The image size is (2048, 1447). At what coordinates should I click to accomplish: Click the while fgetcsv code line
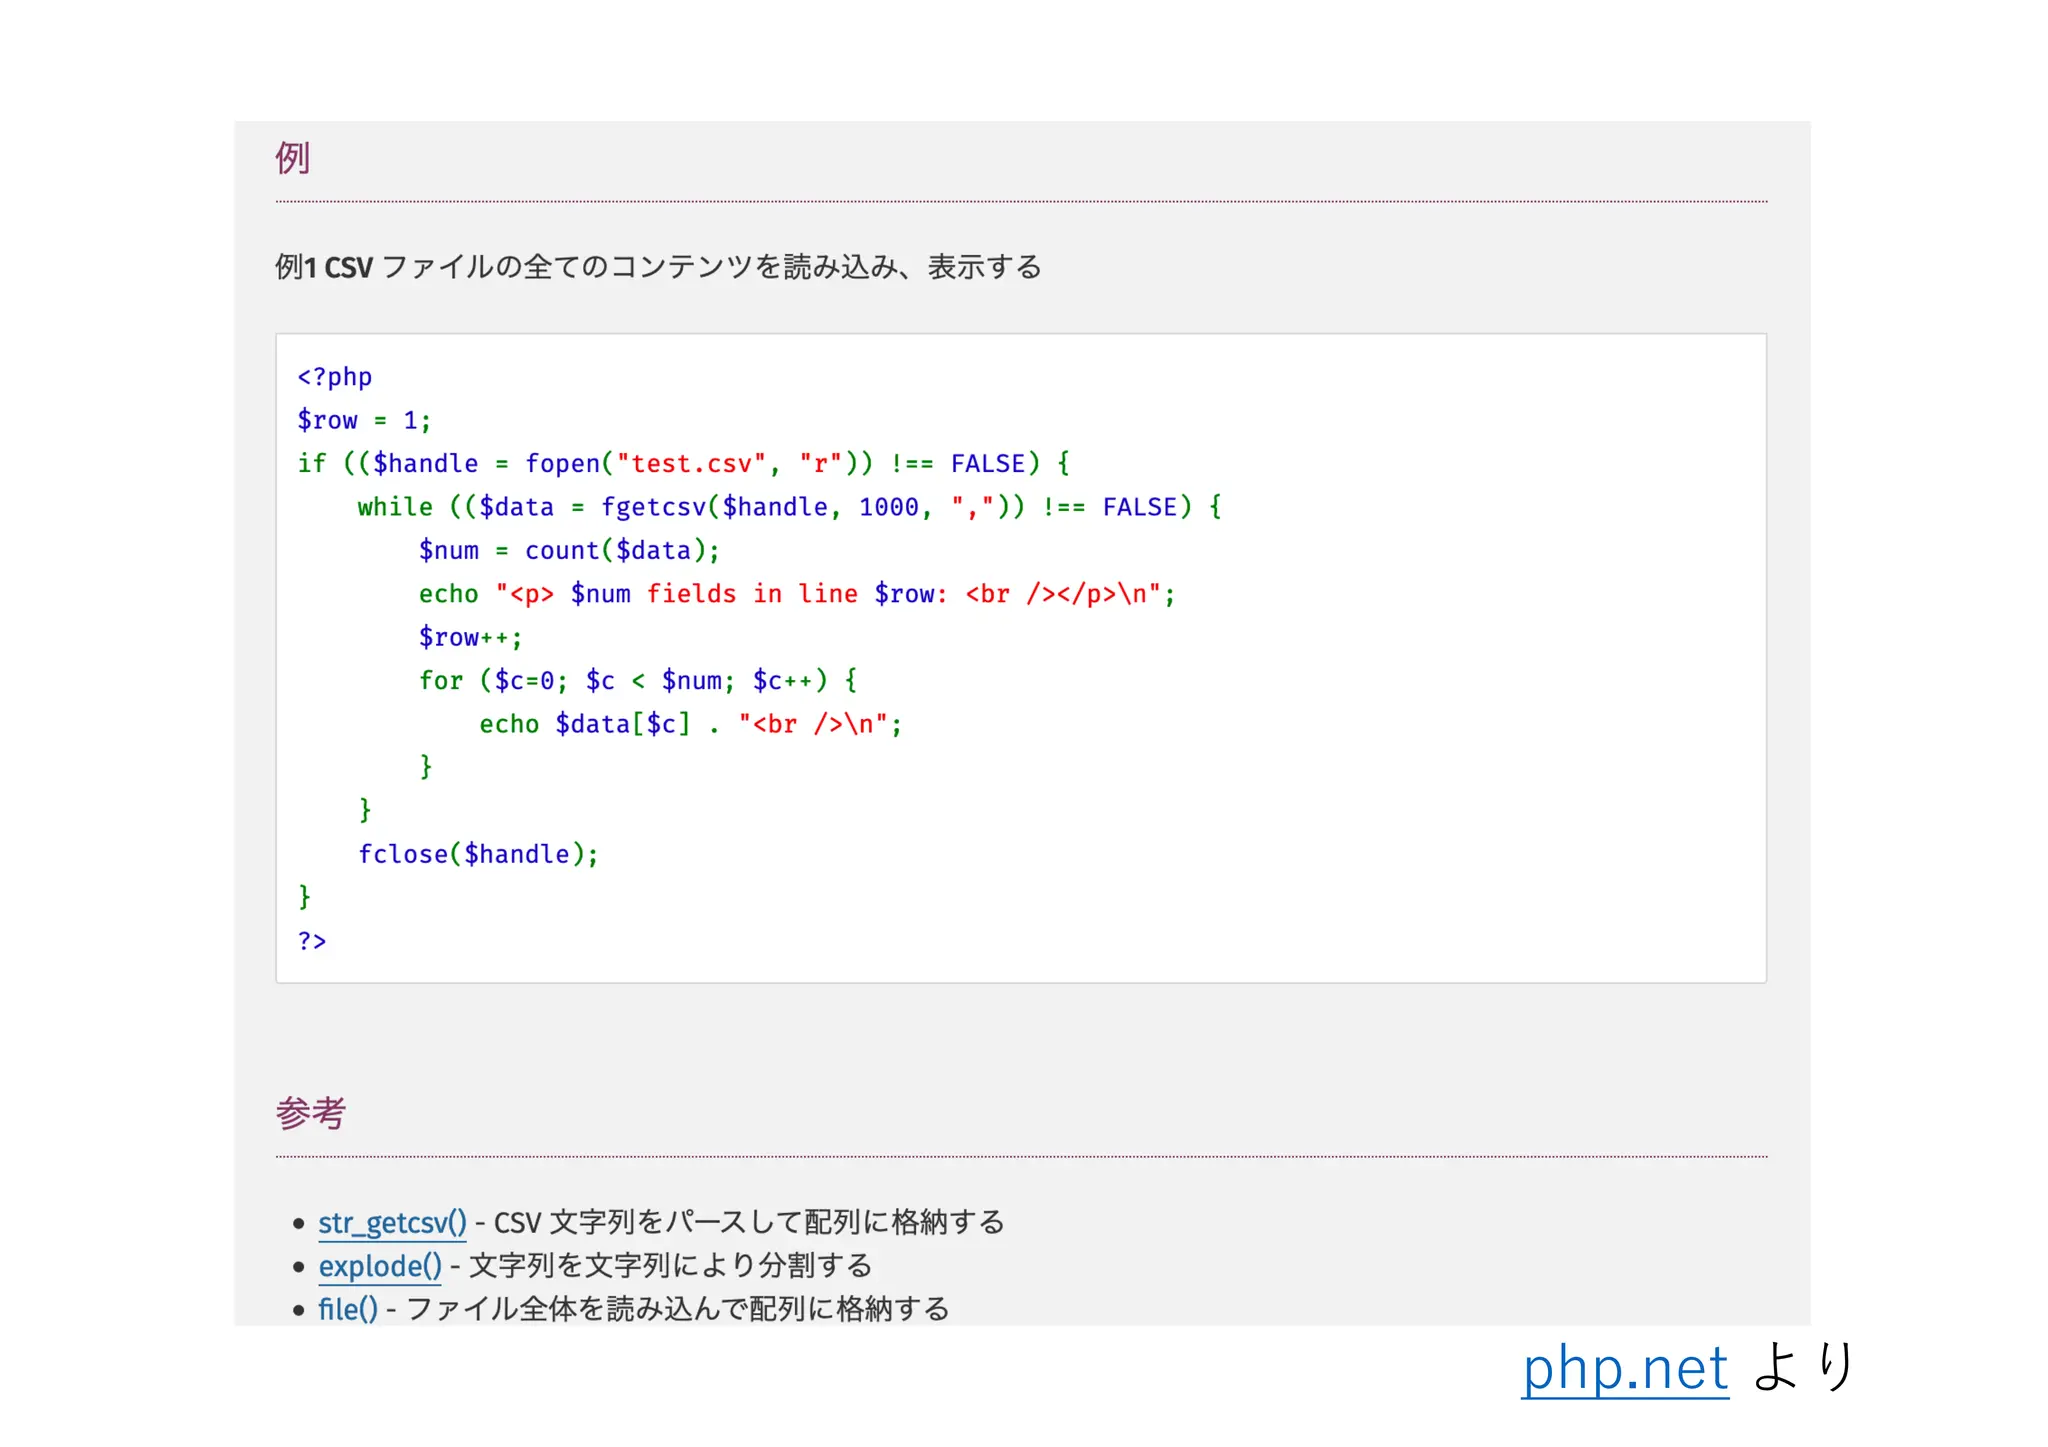(x=790, y=507)
